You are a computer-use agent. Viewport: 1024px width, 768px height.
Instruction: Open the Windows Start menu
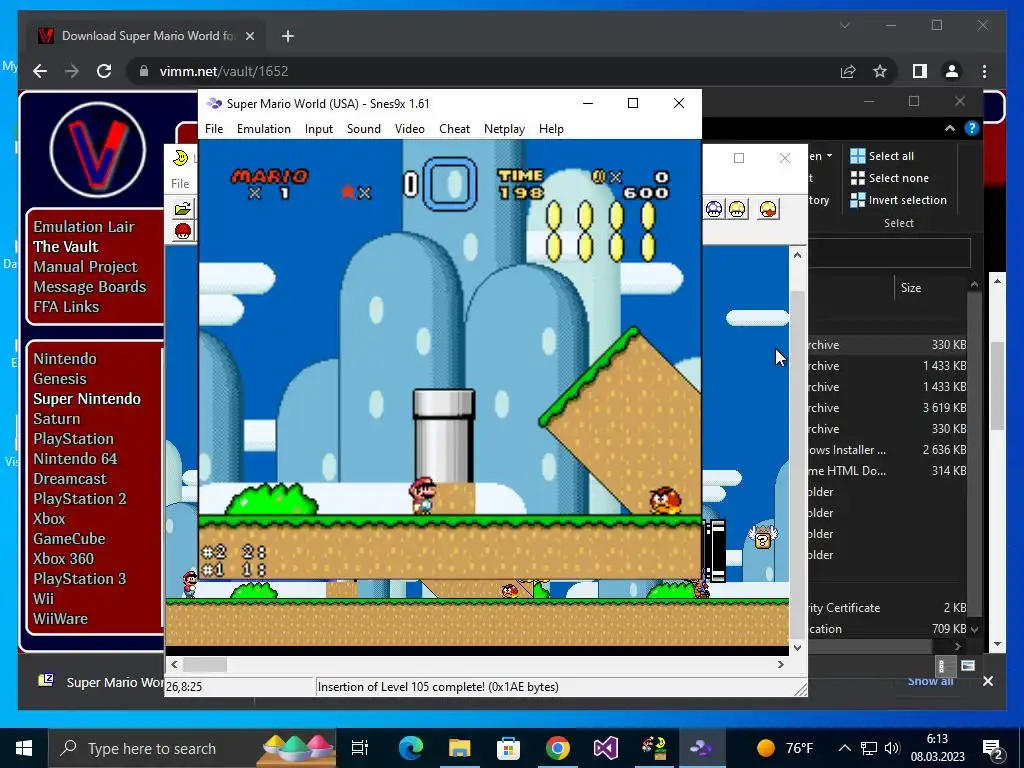point(24,748)
